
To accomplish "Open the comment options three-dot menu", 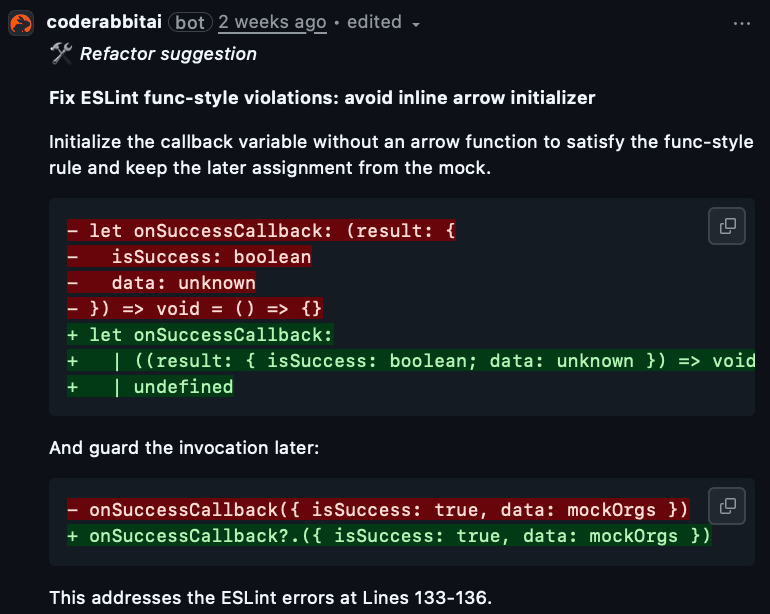I will [741, 22].
